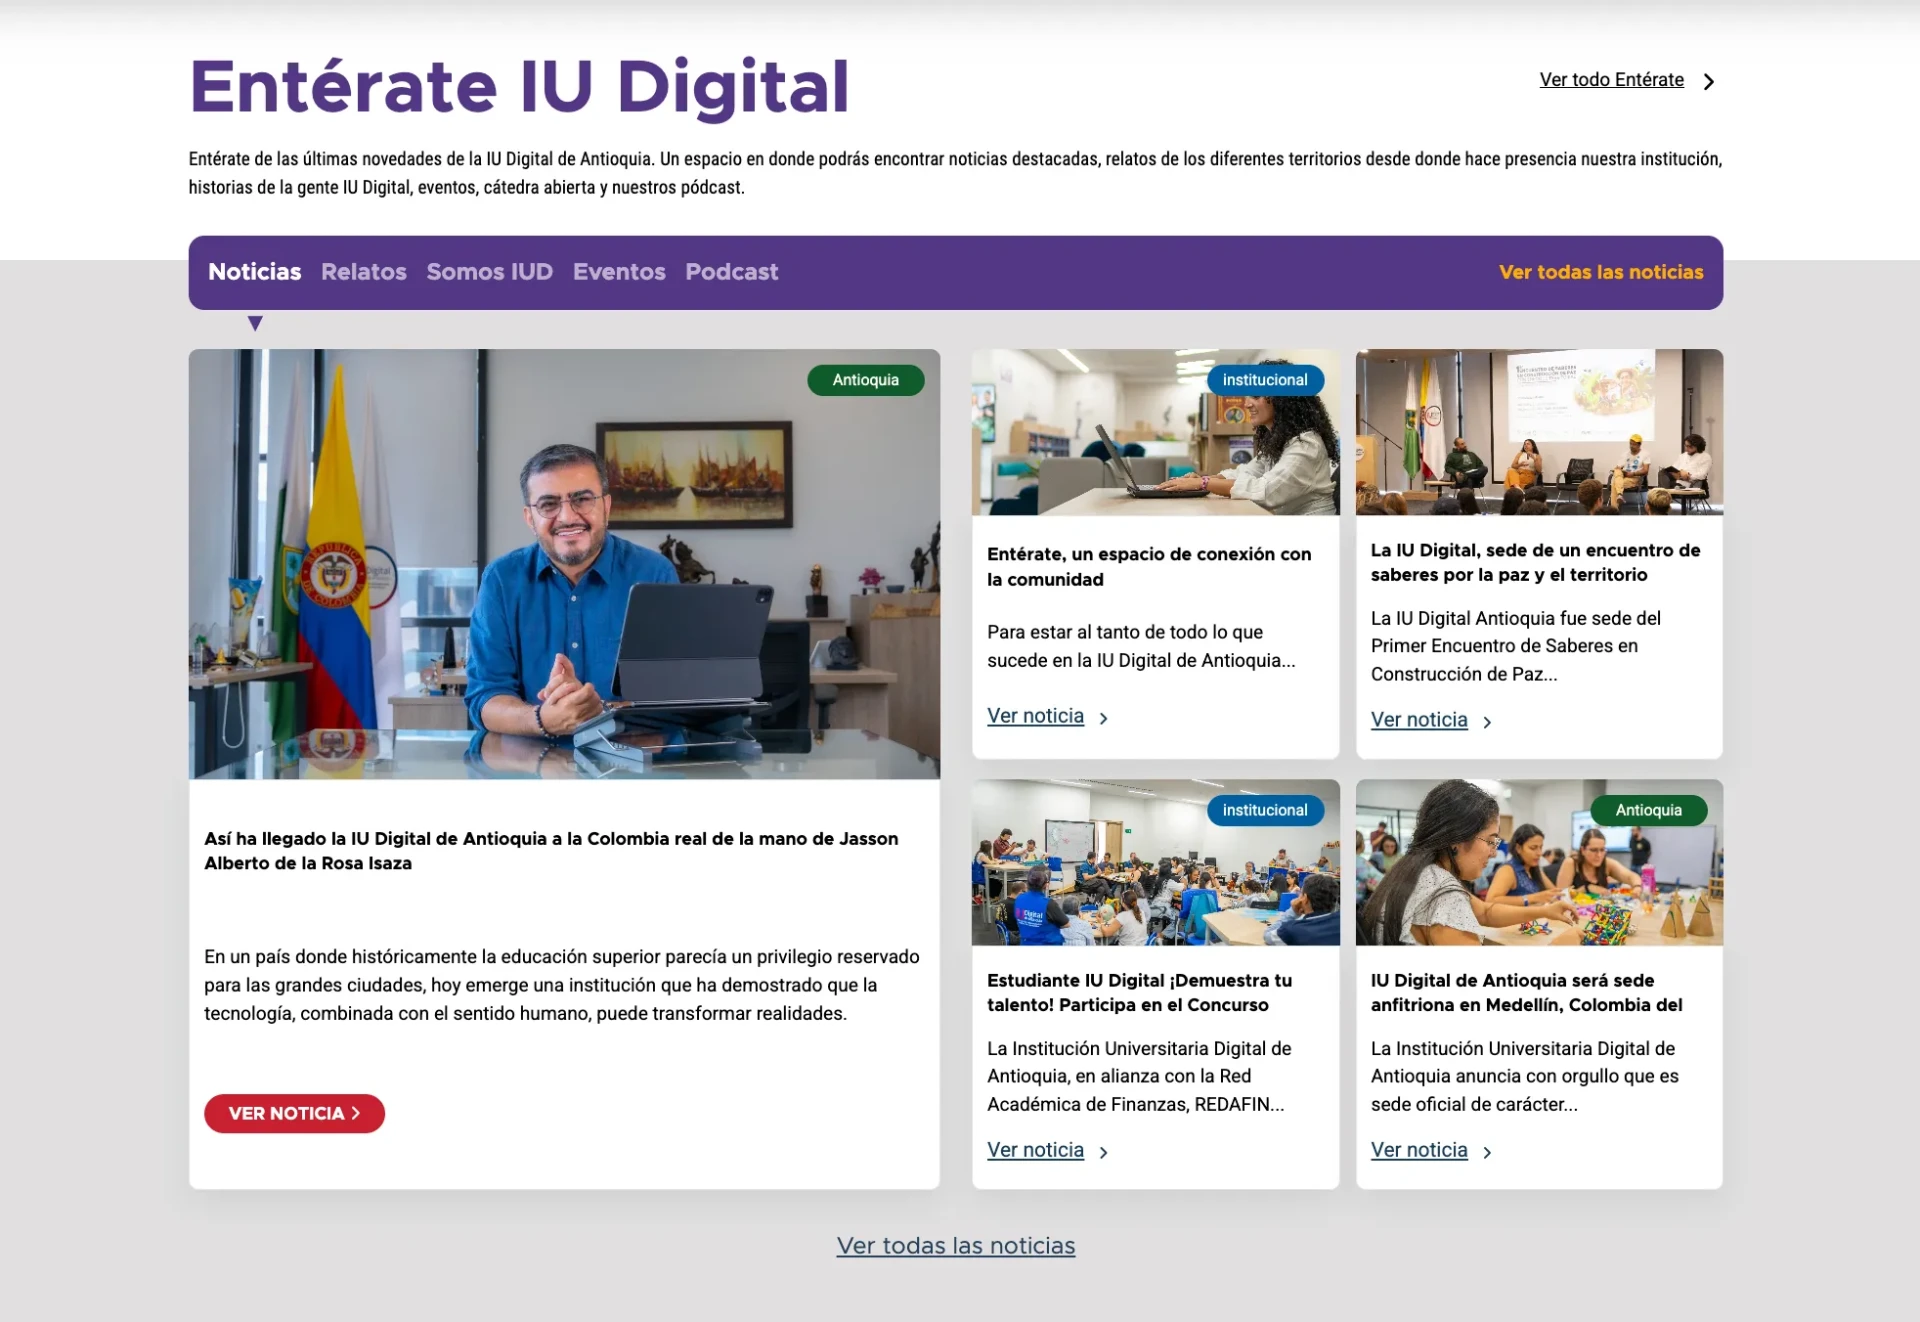This screenshot has width=1920, height=1322.
Task: Click the red VER NOTICIA button
Action: (x=294, y=1113)
